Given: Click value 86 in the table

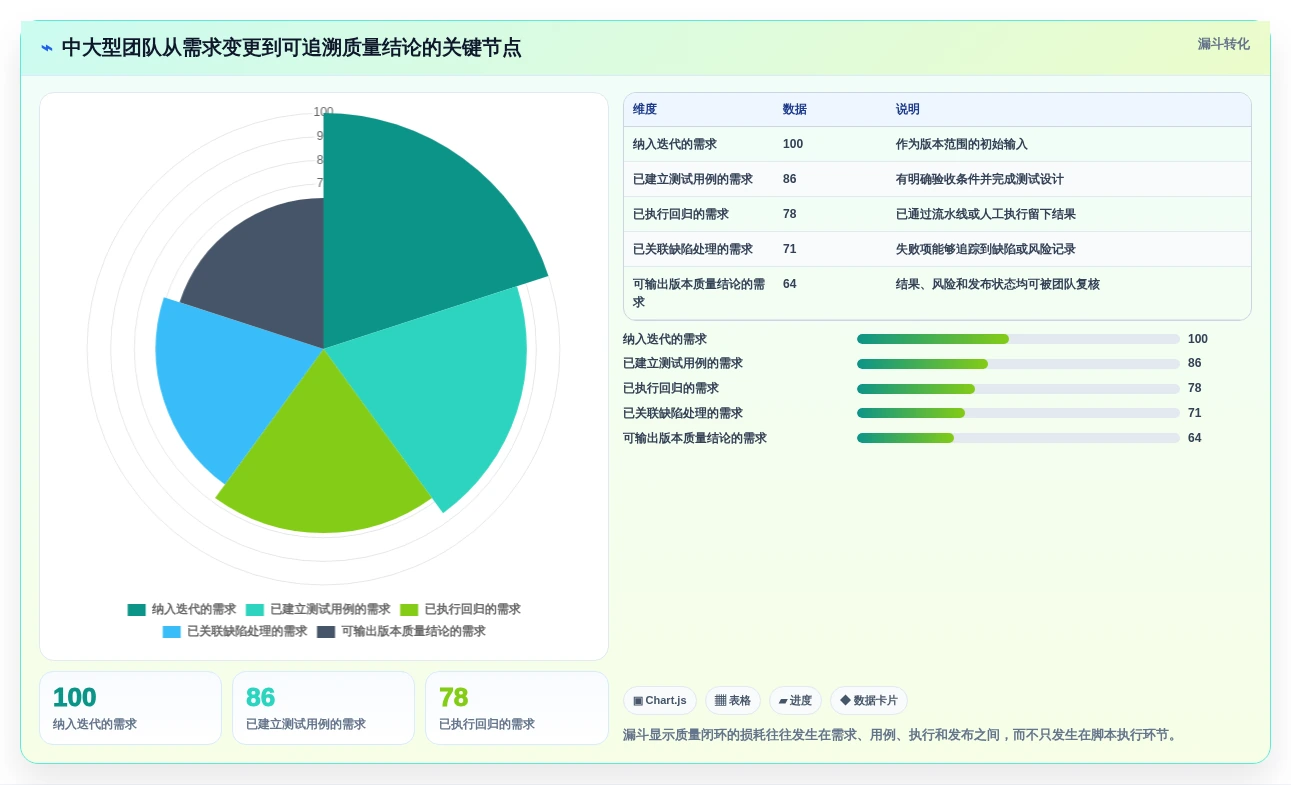Looking at the screenshot, I should (x=790, y=179).
